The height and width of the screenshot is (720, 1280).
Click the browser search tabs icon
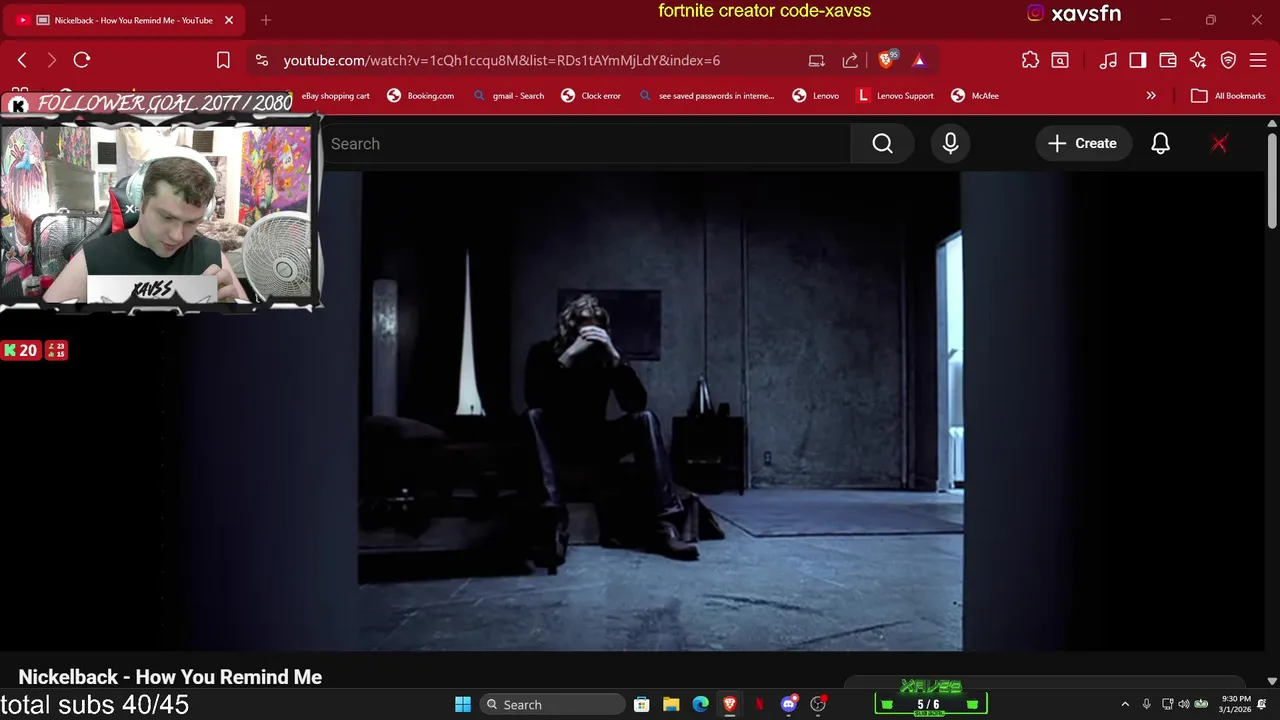tap(1060, 60)
